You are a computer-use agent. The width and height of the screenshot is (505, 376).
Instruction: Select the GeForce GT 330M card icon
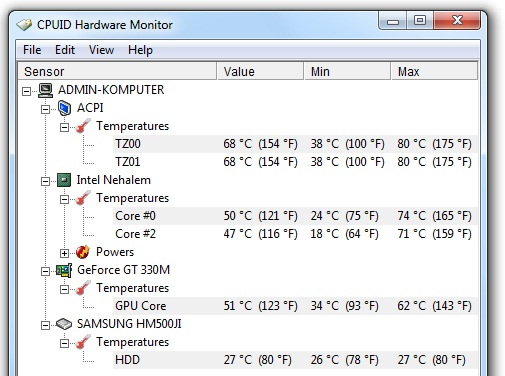[64, 270]
